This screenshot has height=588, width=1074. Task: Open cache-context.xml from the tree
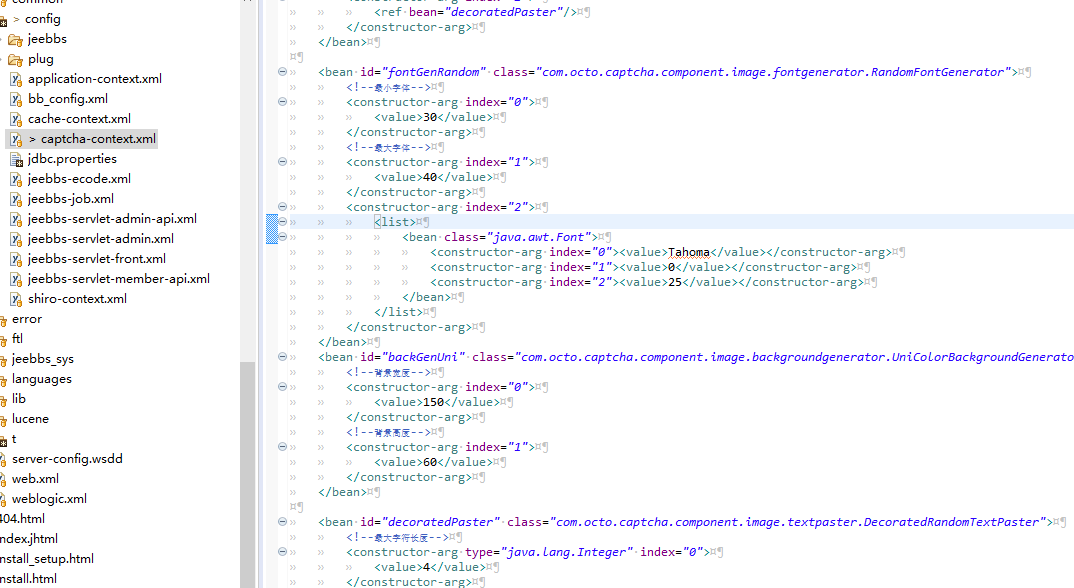(79, 119)
